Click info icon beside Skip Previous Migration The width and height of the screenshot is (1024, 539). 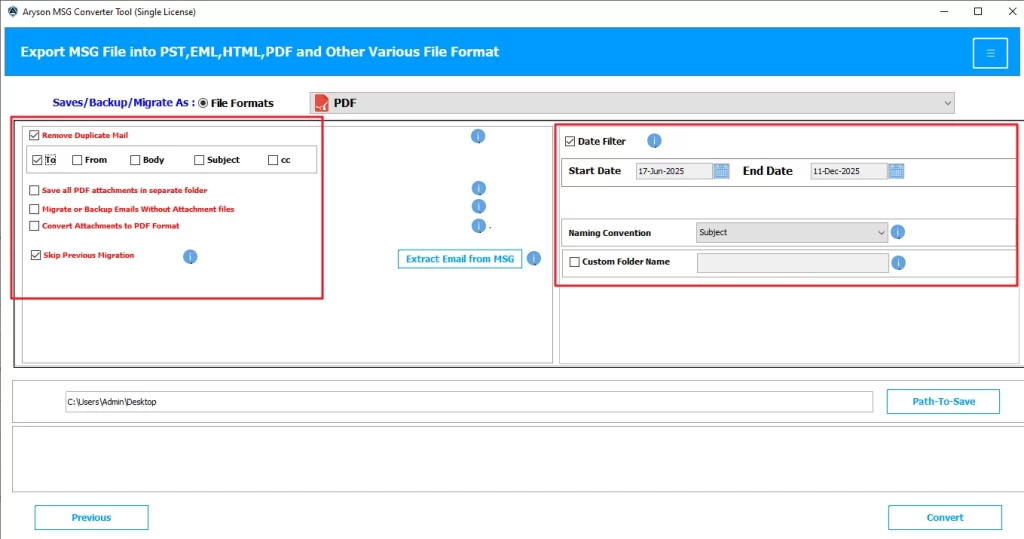pos(190,257)
